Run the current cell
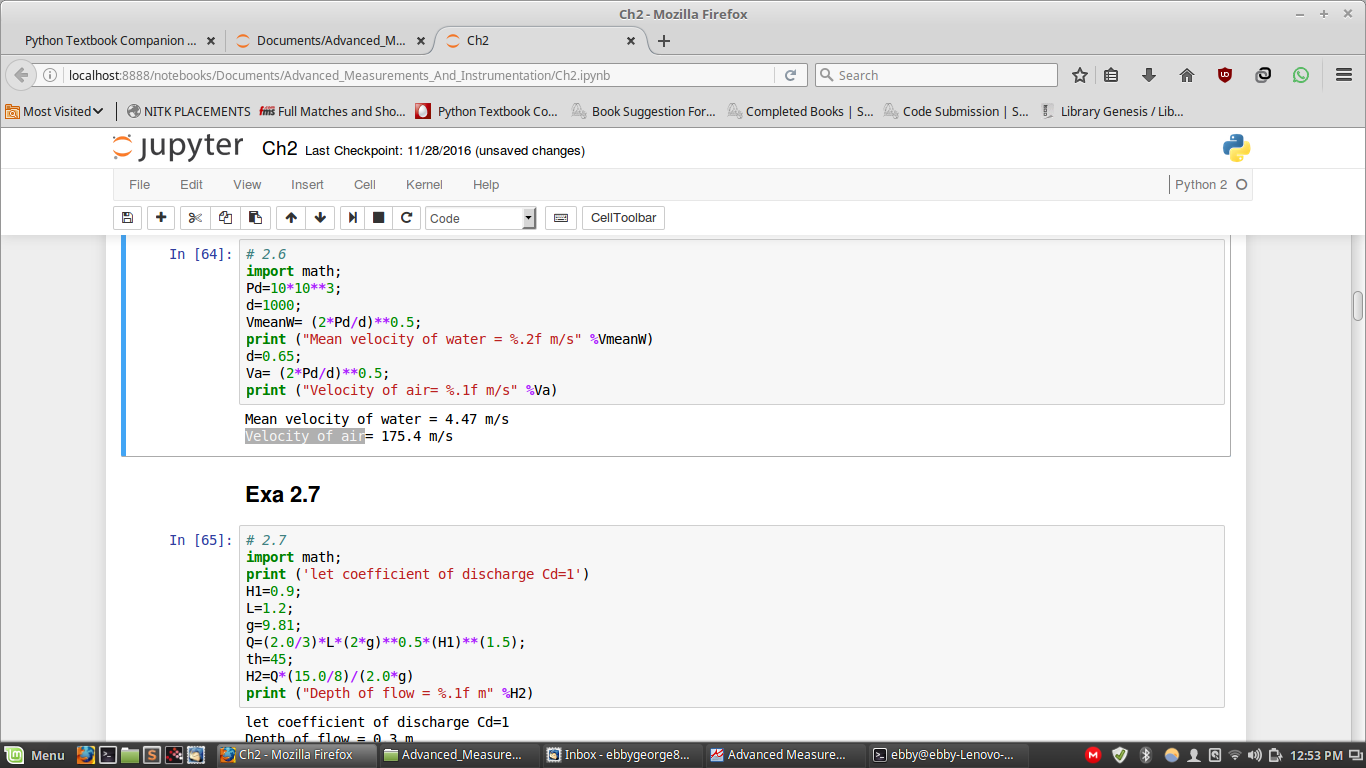 click(x=353, y=218)
